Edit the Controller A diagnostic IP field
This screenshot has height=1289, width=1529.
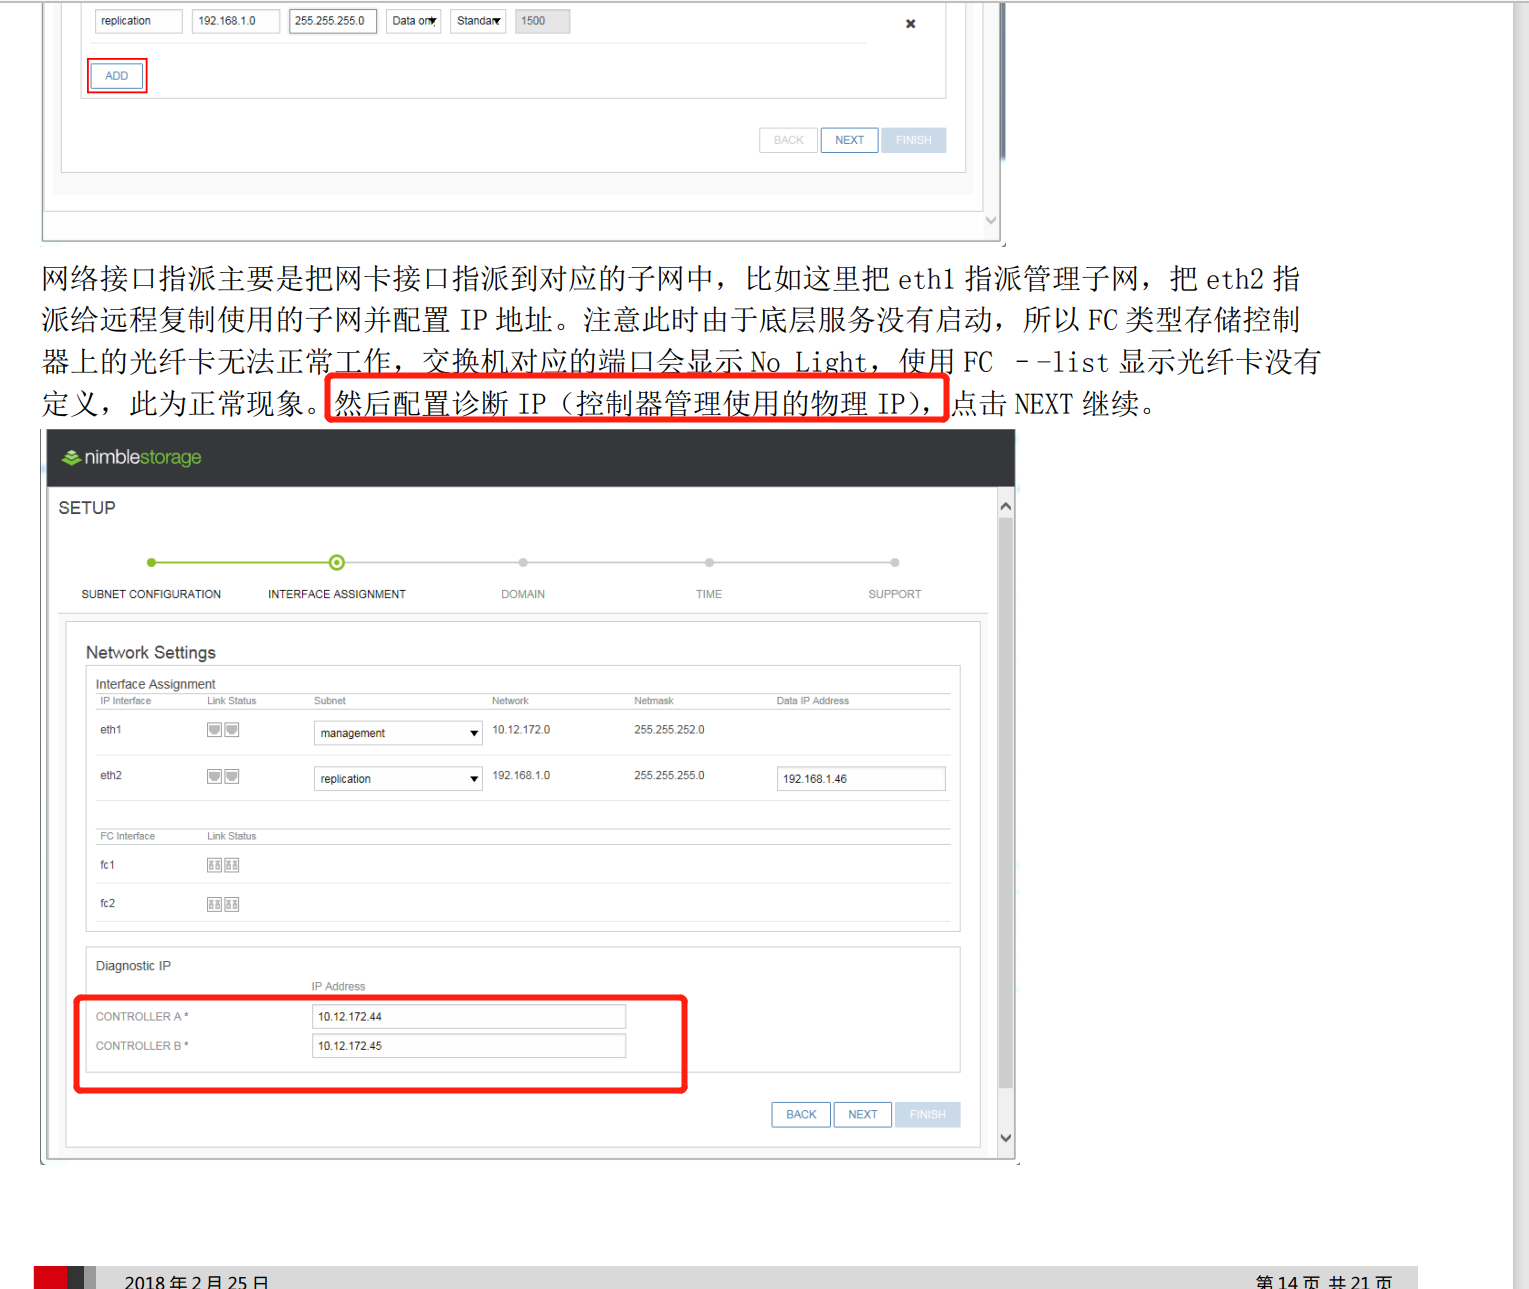pos(469,1017)
